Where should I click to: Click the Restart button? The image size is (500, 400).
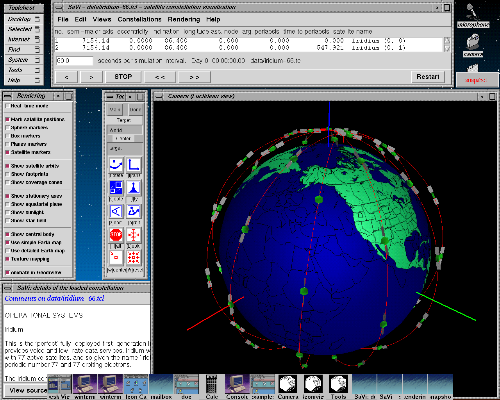coord(428,77)
